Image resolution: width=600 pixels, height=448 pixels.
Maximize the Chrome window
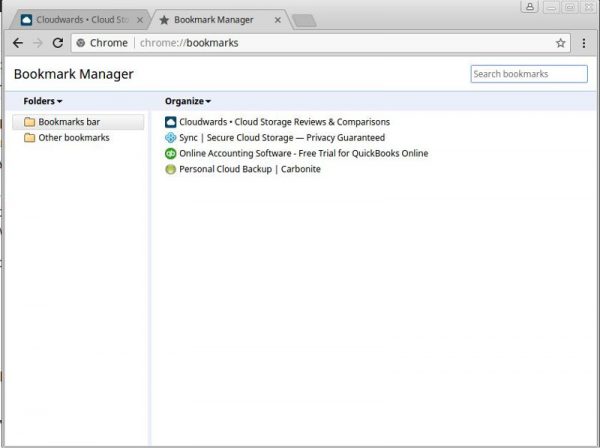coord(570,7)
